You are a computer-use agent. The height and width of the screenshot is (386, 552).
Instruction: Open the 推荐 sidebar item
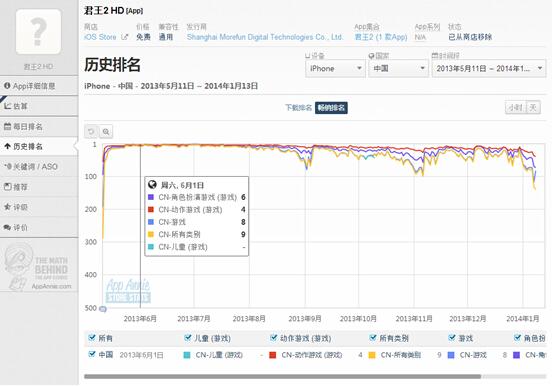[39, 187]
